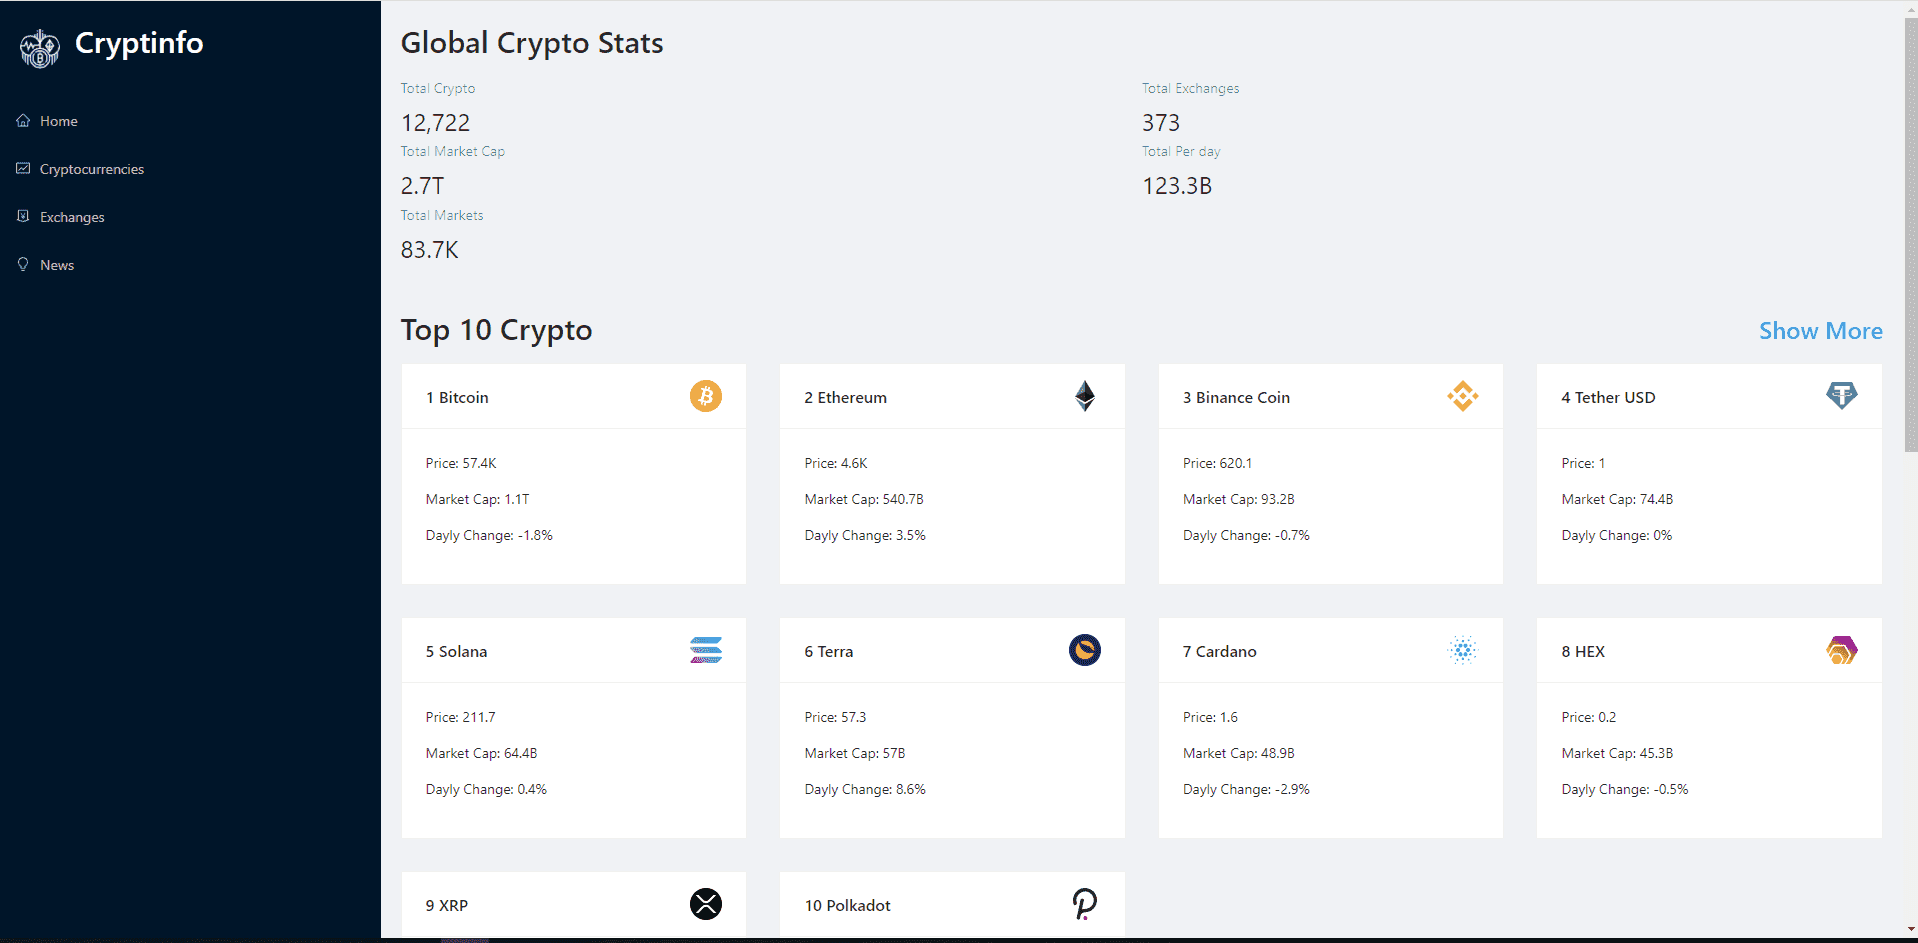Click the Cryptinfo title link
The width and height of the screenshot is (1918, 943).
coord(139,43)
